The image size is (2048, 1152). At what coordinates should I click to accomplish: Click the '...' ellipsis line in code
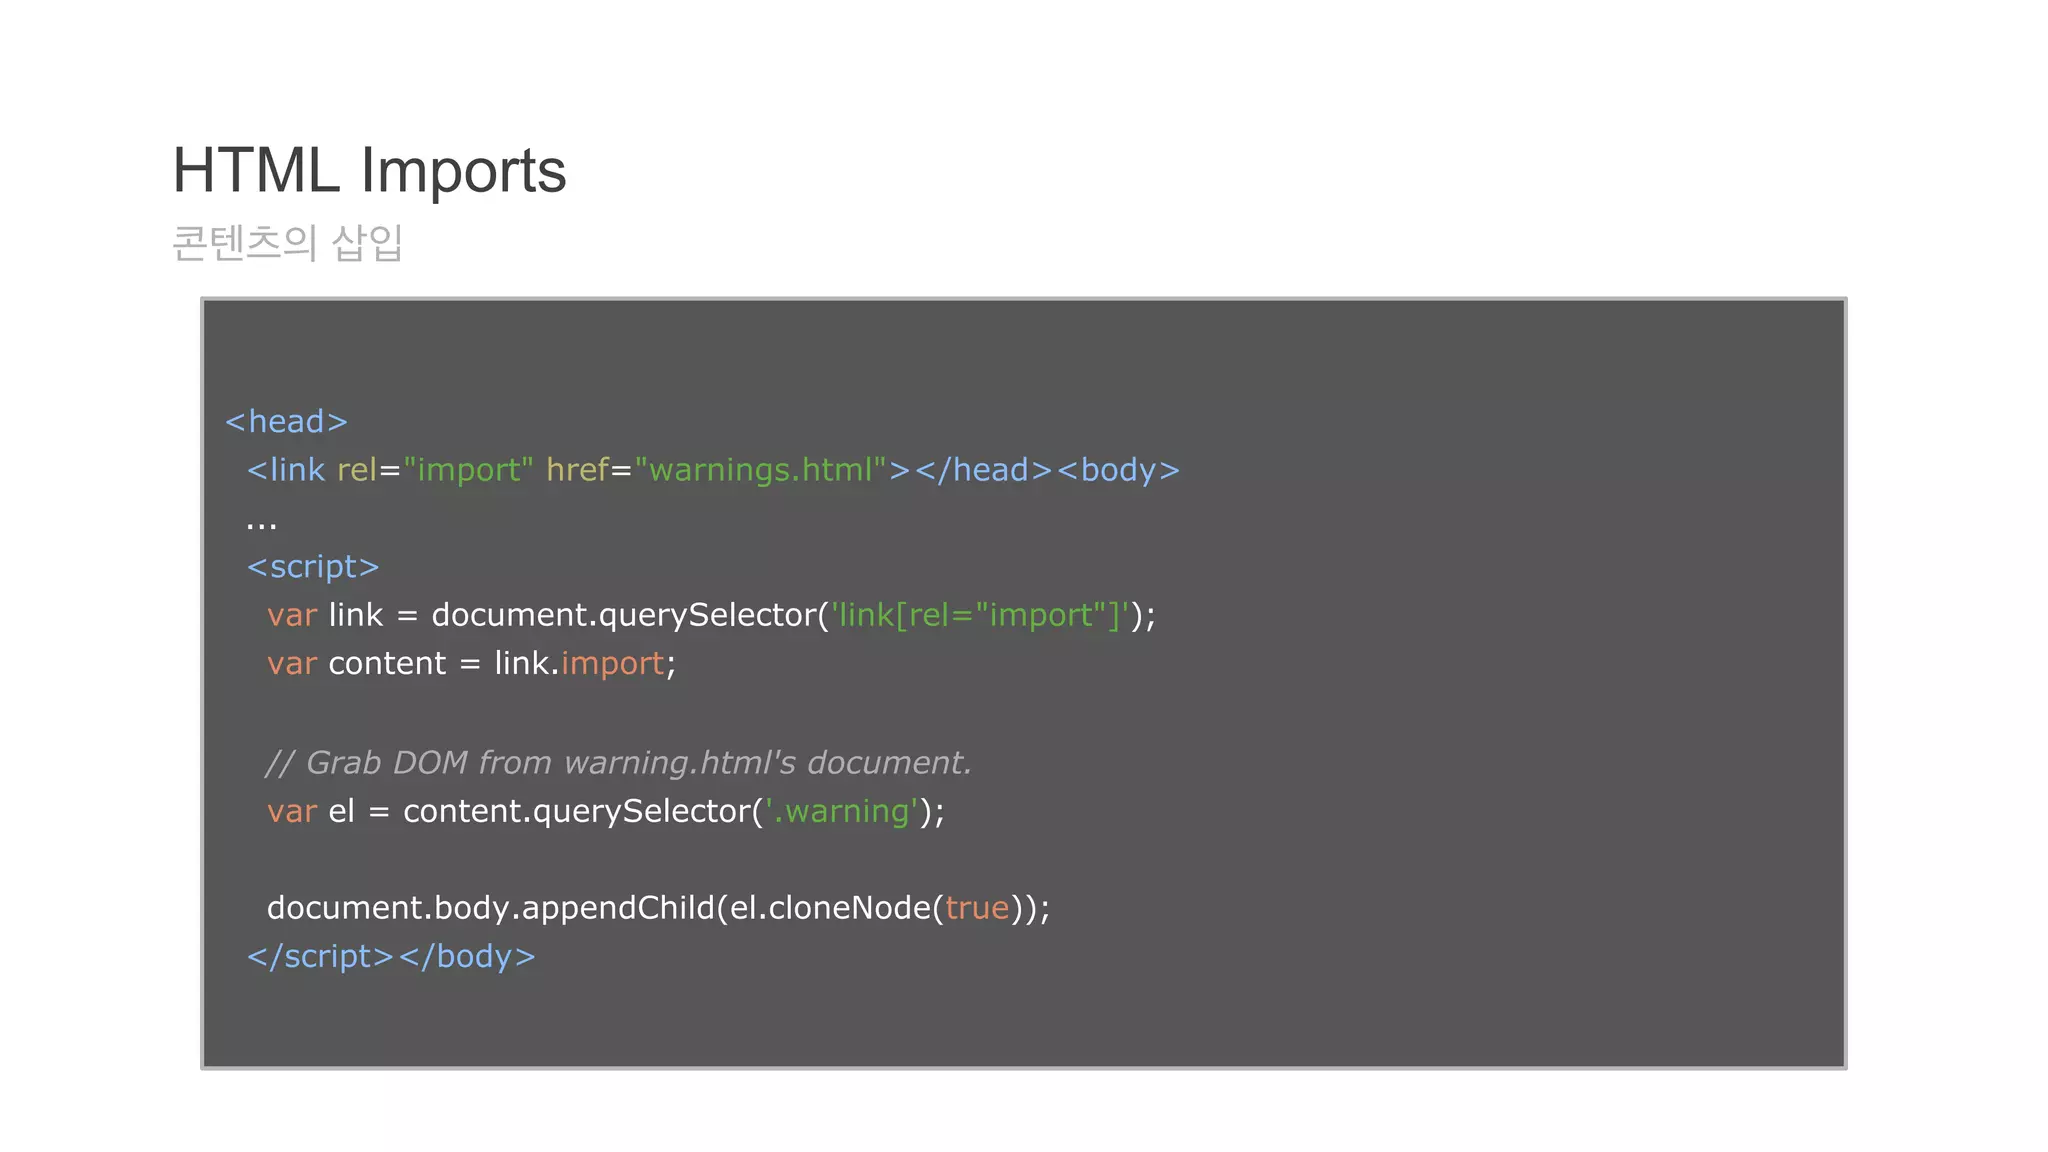click(x=261, y=523)
